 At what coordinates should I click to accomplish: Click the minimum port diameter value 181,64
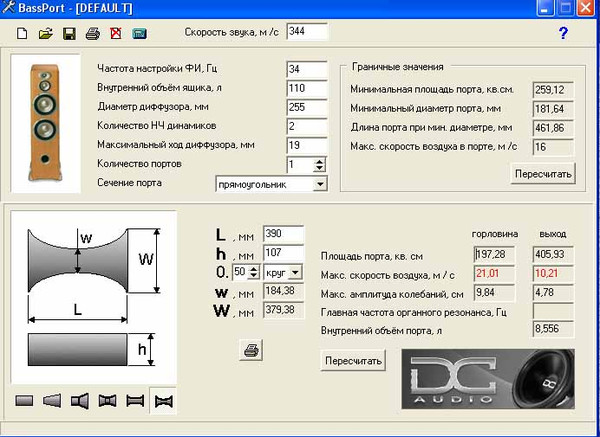pos(553,109)
